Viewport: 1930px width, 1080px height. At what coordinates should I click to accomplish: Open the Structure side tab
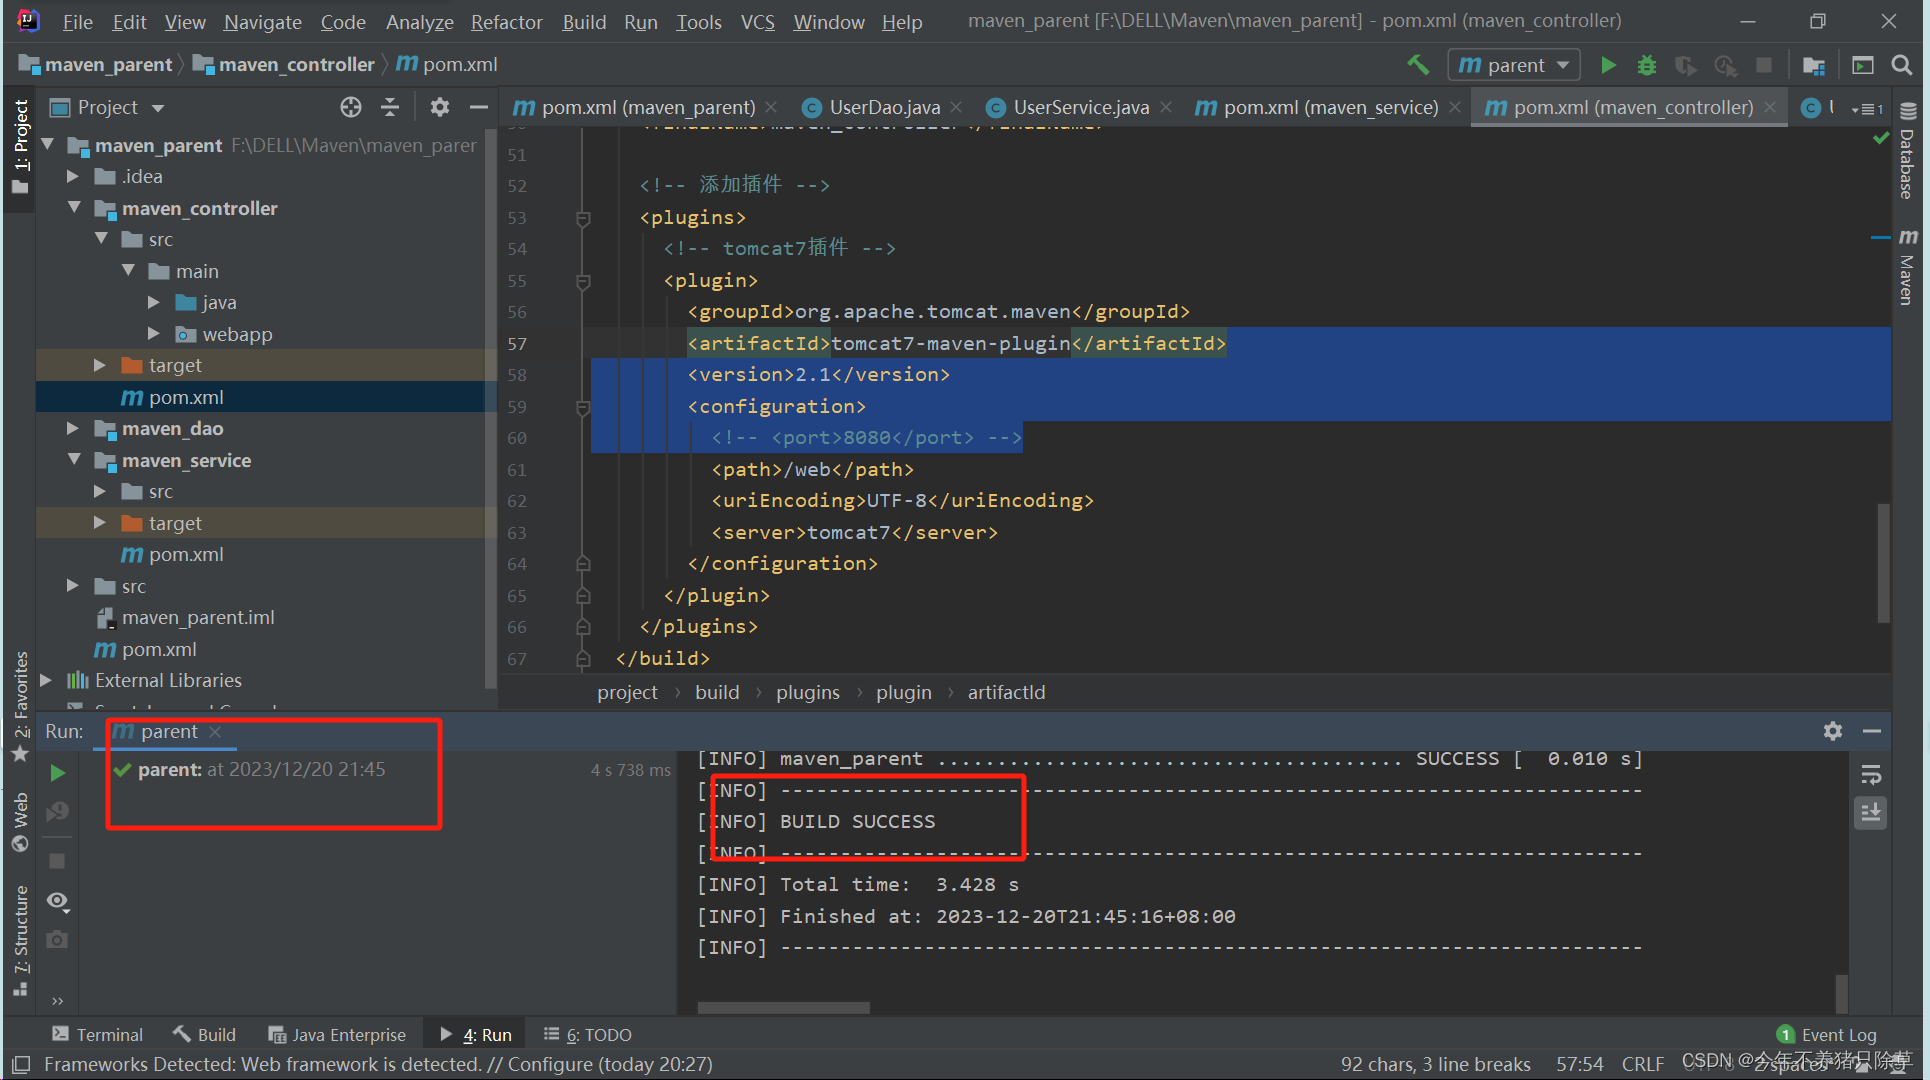tap(20, 940)
